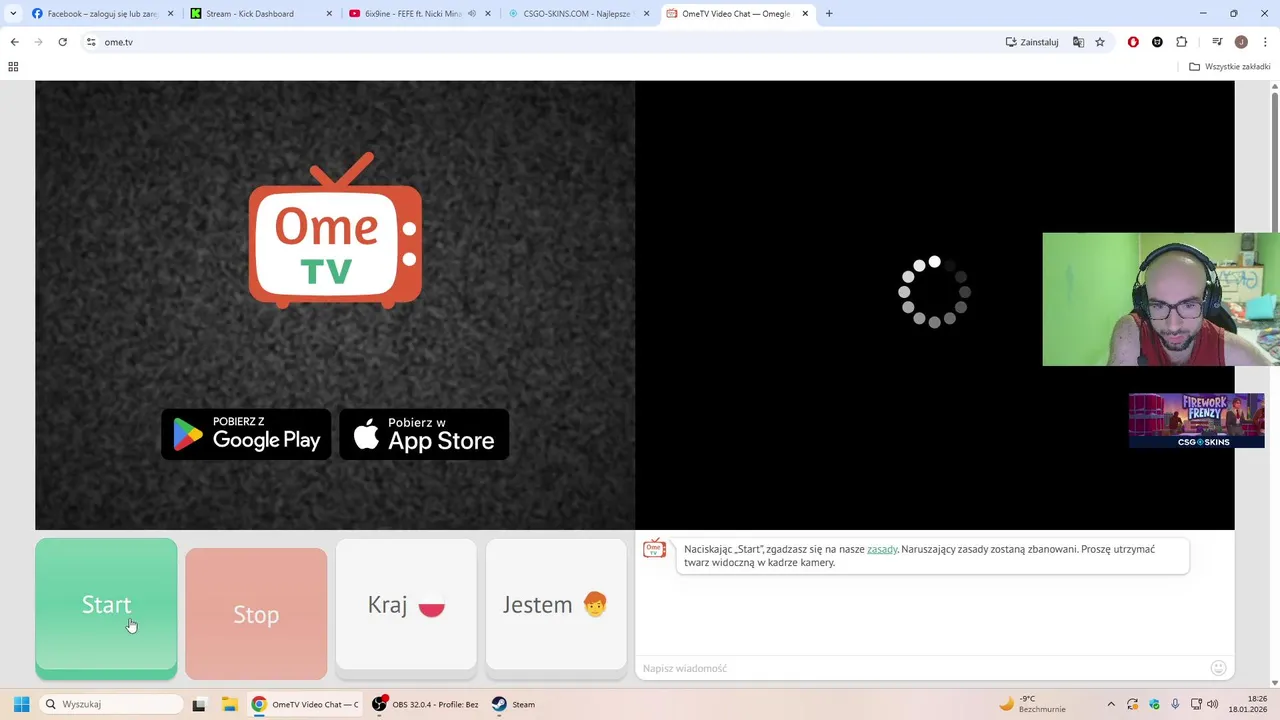Bookmark this page with star icon
This screenshot has height=720, width=1280.
point(1100,42)
